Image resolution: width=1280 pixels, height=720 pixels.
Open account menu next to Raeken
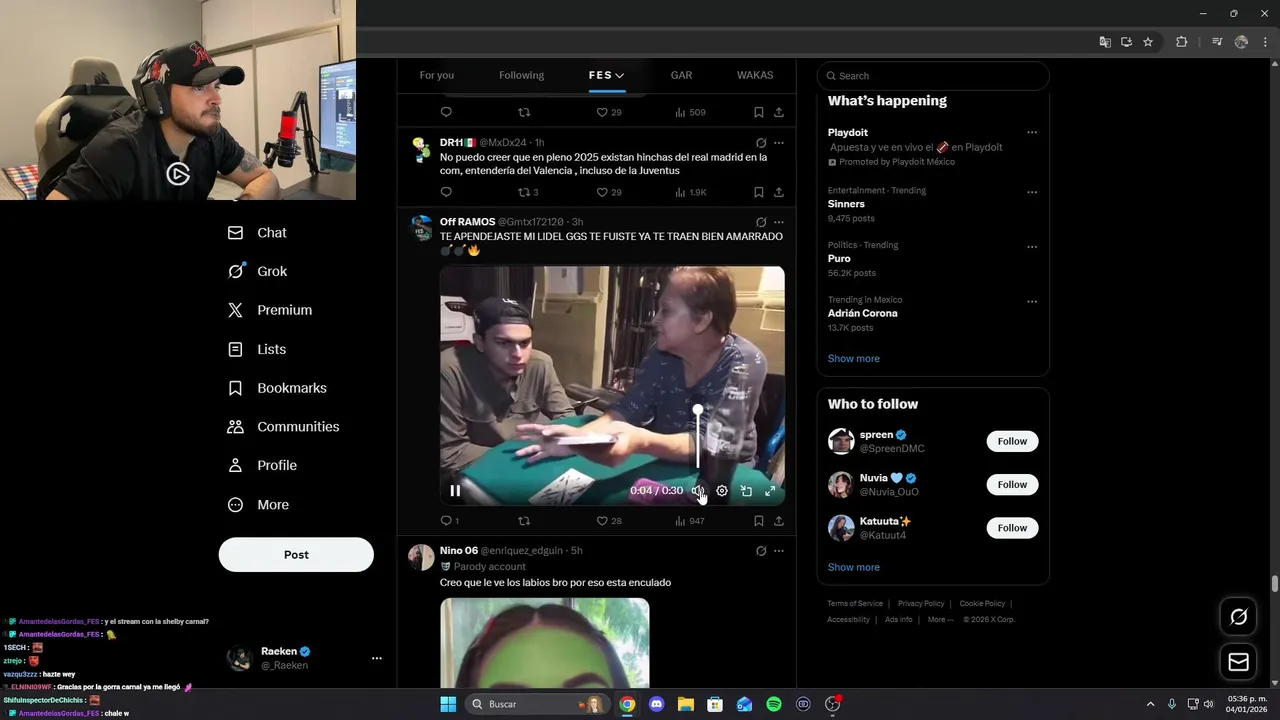[x=377, y=658]
